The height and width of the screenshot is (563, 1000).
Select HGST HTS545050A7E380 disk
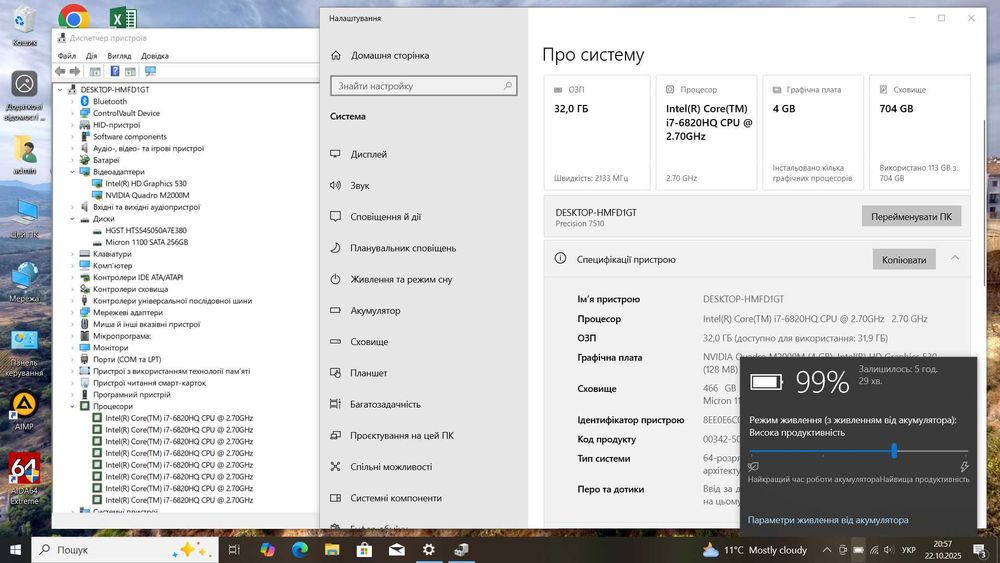[145, 231]
